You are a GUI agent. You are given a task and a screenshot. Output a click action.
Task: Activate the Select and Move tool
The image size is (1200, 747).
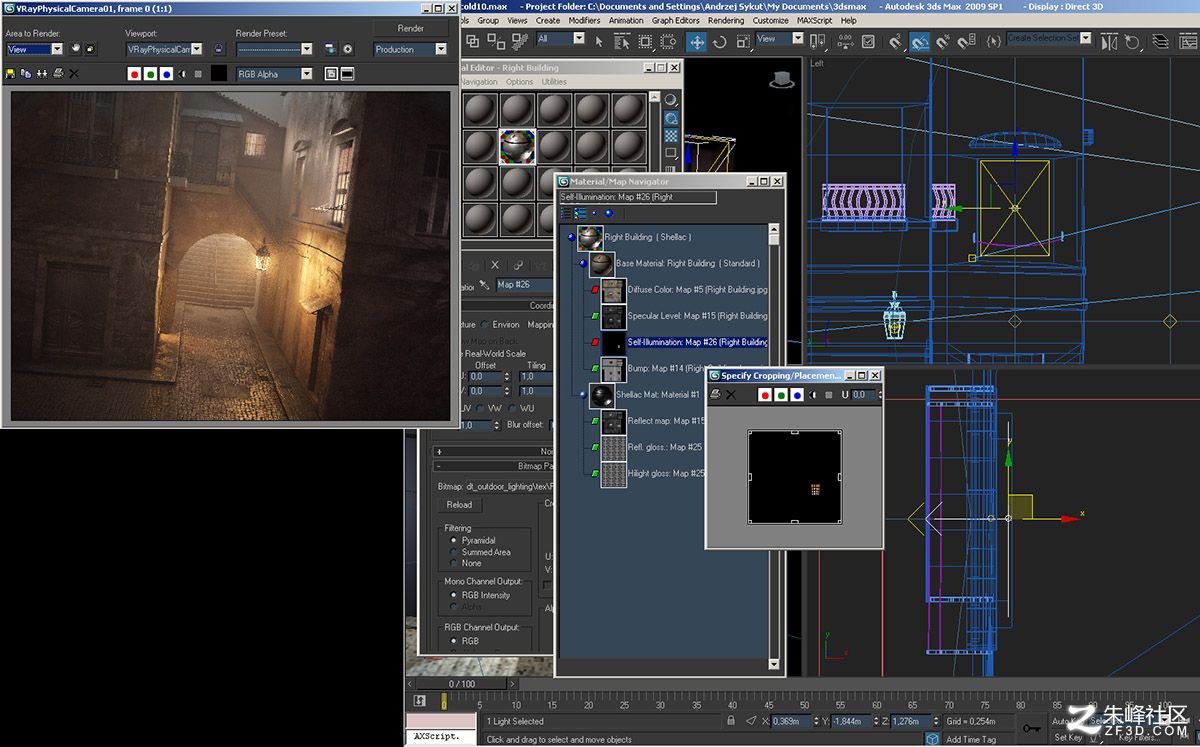pos(696,41)
